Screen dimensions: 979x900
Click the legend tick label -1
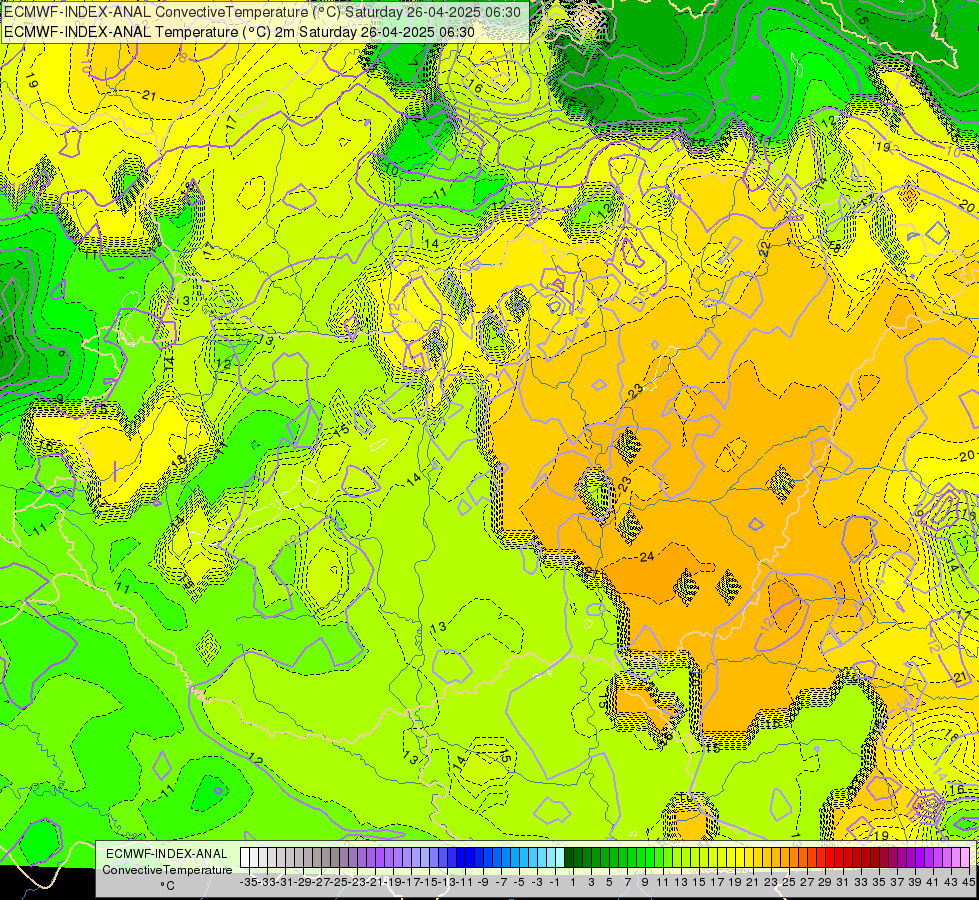[555, 883]
